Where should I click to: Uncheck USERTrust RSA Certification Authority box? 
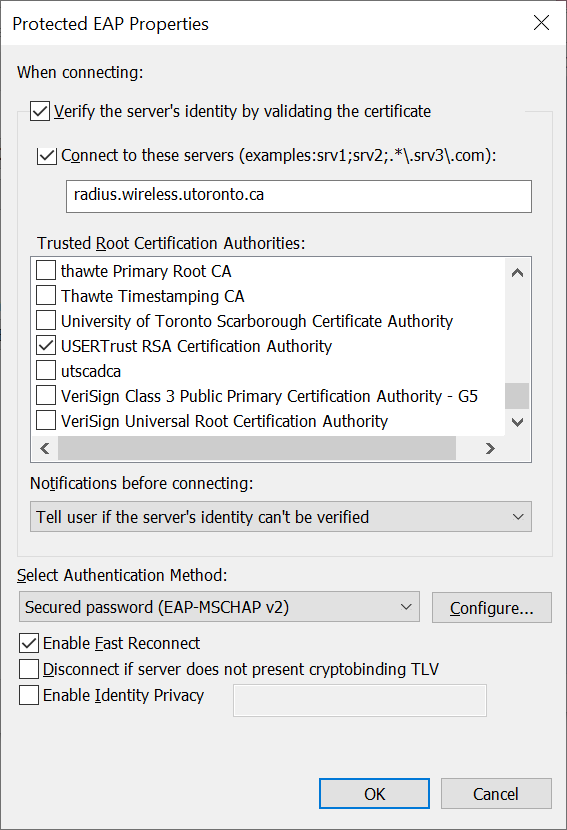tap(46, 346)
